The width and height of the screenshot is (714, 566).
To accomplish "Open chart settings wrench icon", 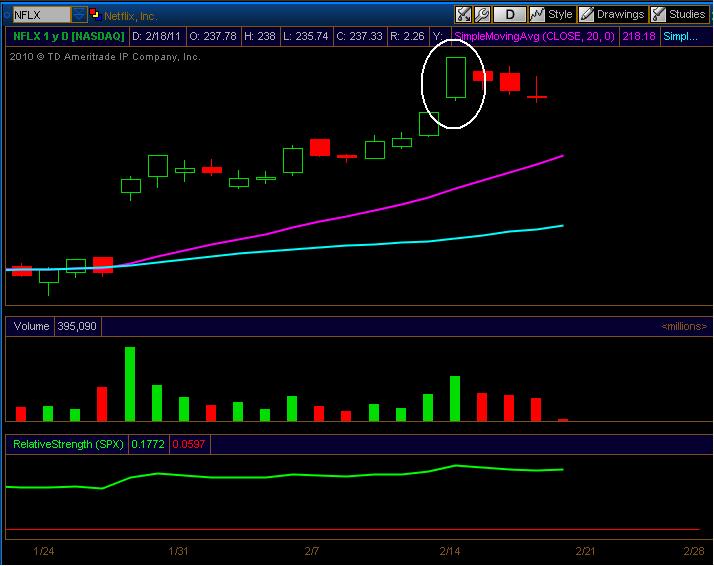I will click(481, 15).
